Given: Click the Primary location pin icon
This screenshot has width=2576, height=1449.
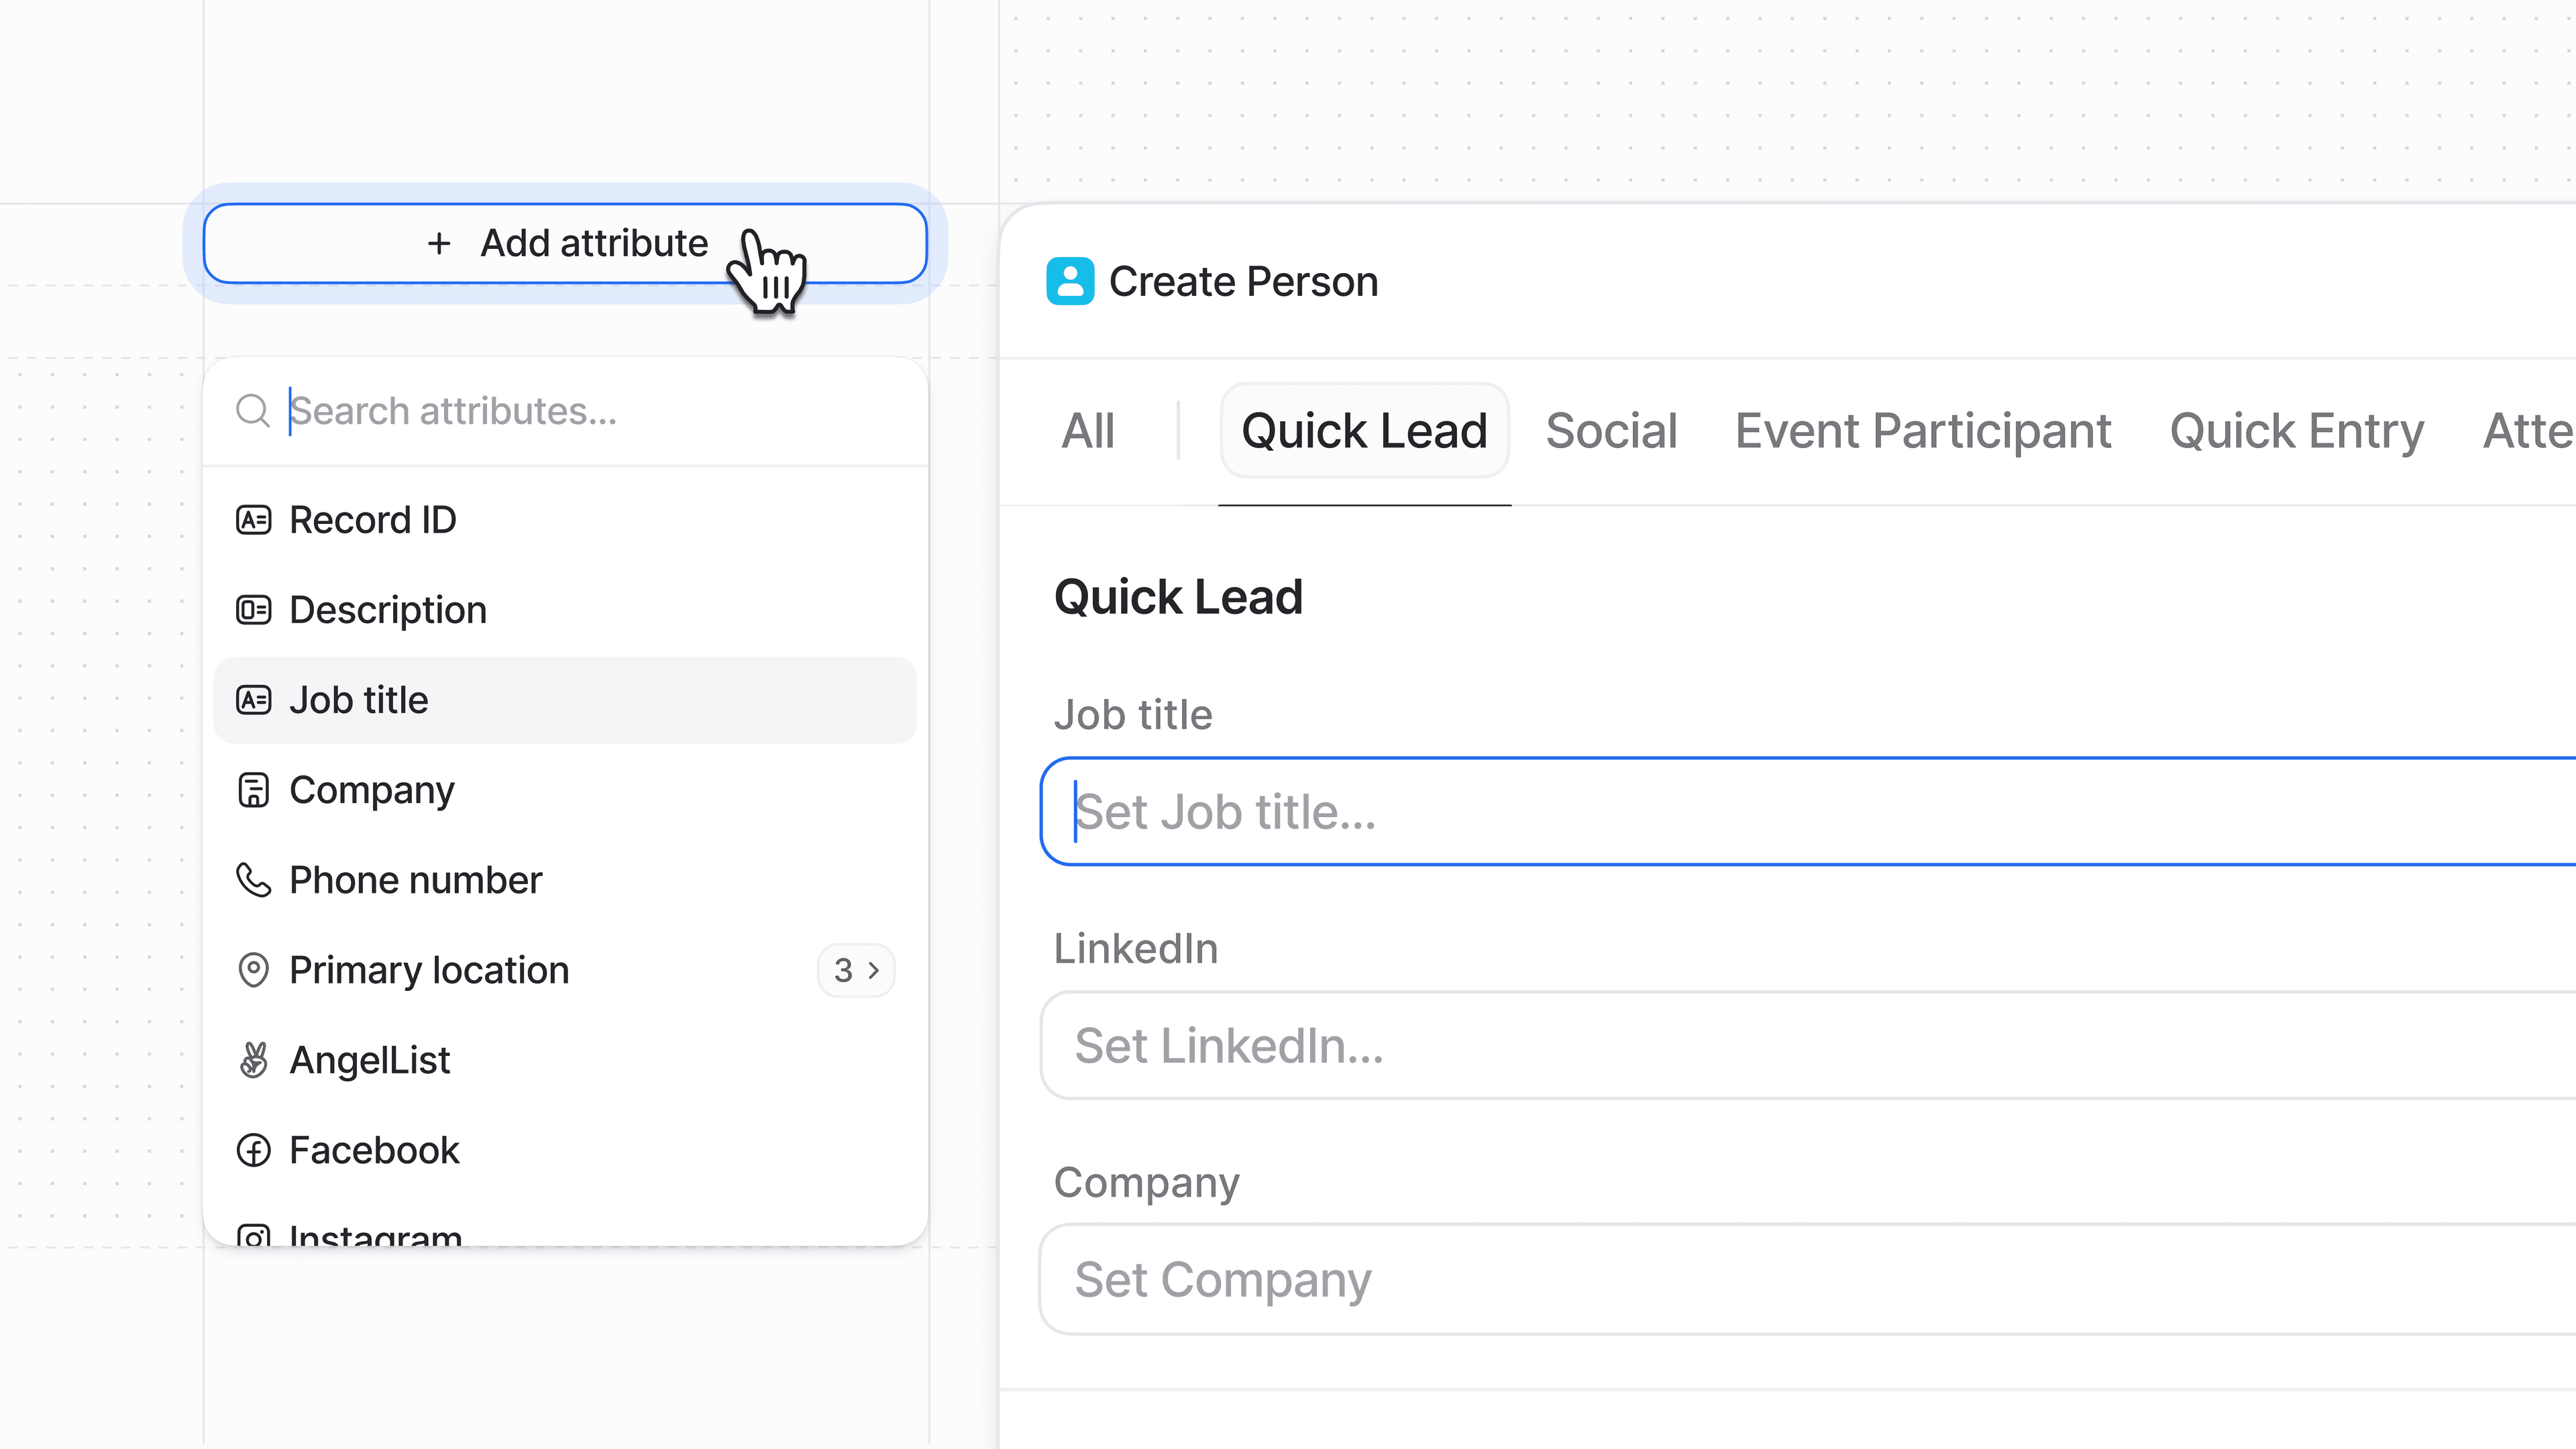Looking at the screenshot, I should pos(253,970).
